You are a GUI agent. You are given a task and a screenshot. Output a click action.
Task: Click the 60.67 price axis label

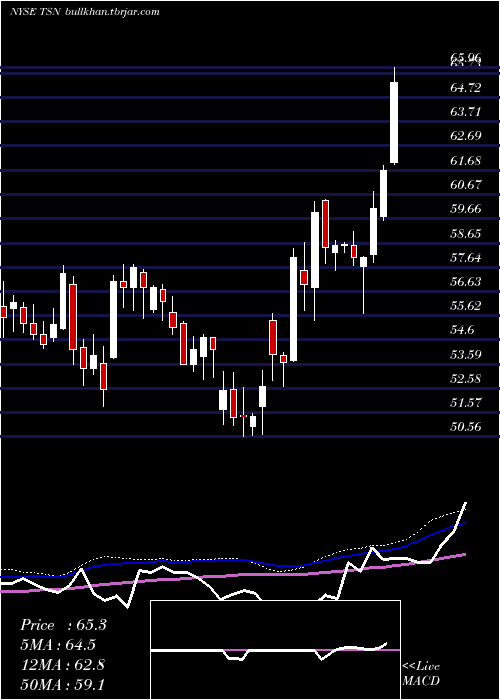[466, 184]
